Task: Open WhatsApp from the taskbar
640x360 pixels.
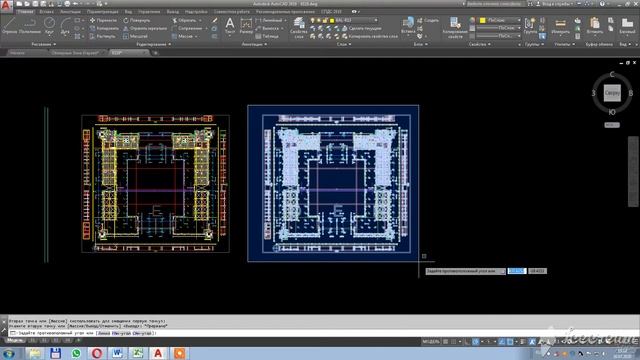Action: pyautogui.click(x=76, y=353)
